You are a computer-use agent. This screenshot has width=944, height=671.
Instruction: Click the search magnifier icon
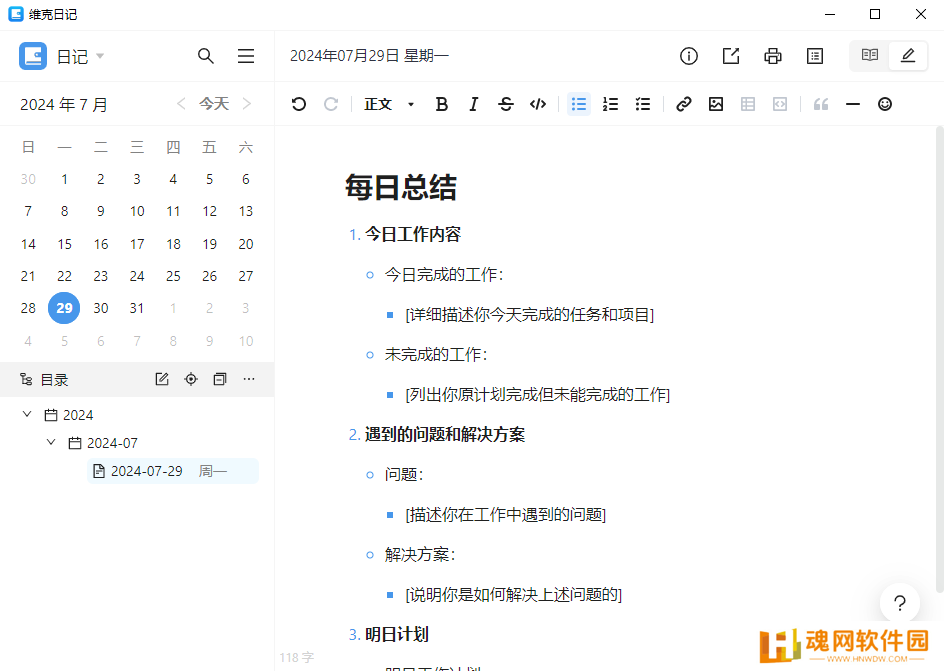point(206,57)
